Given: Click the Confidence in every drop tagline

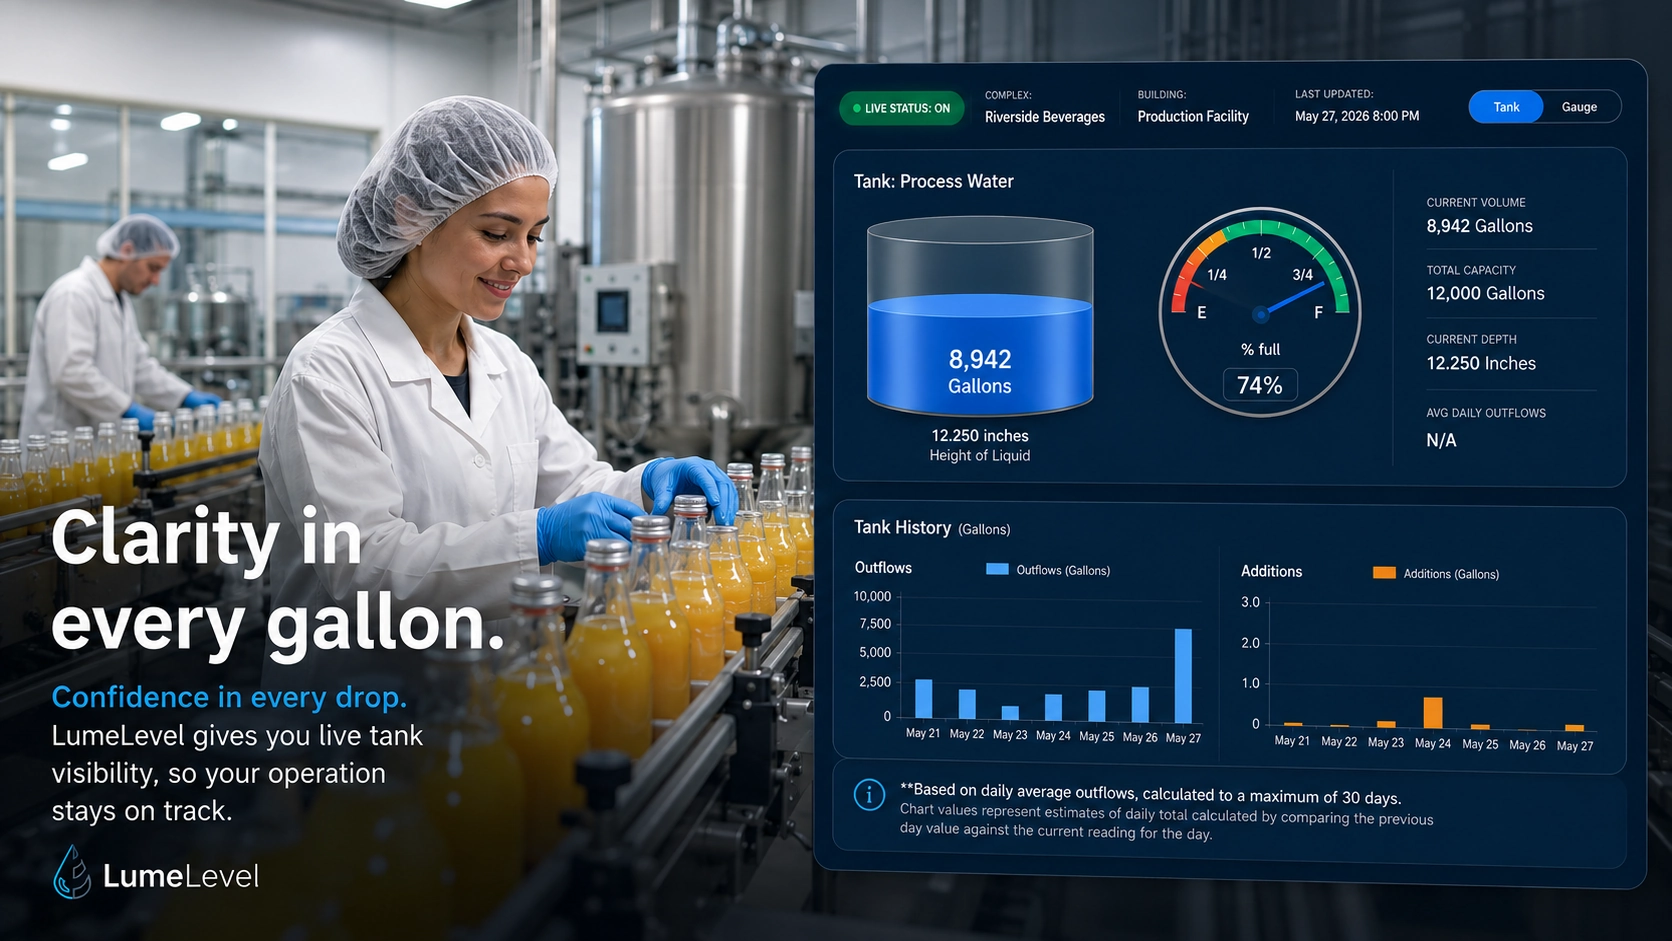Looking at the screenshot, I should point(229,696).
